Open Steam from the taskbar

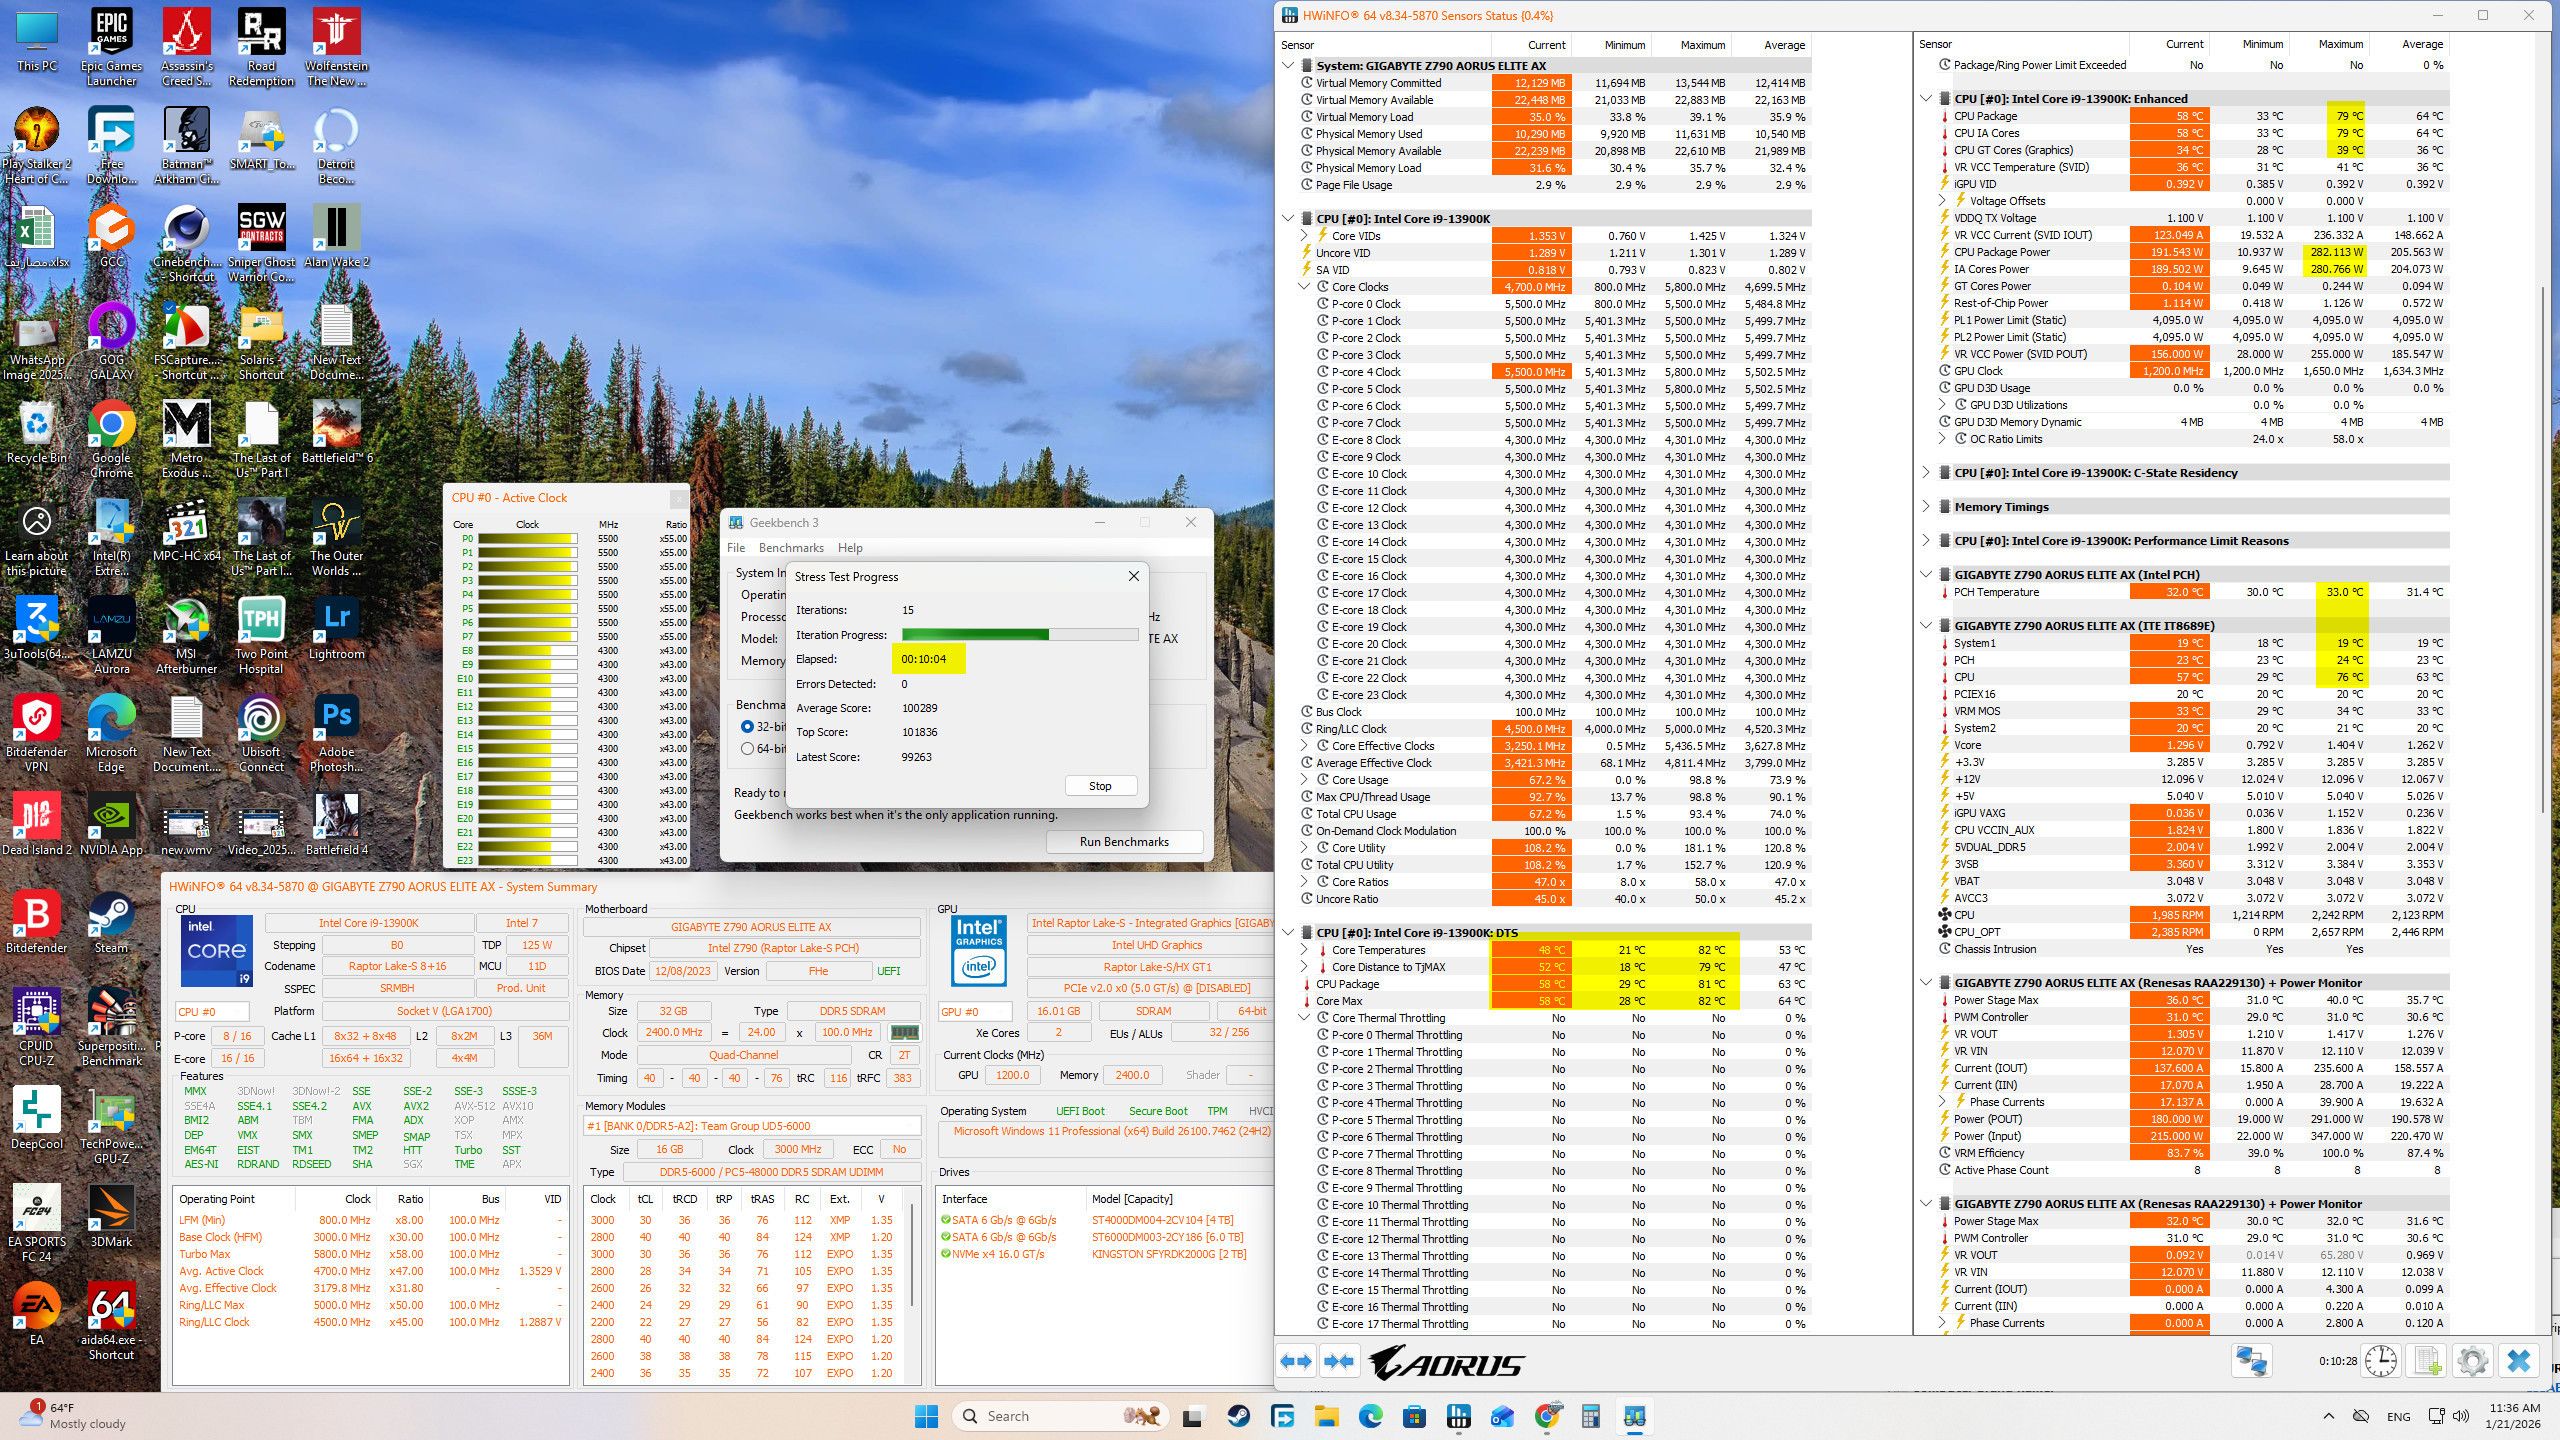pyautogui.click(x=1238, y=1416)
